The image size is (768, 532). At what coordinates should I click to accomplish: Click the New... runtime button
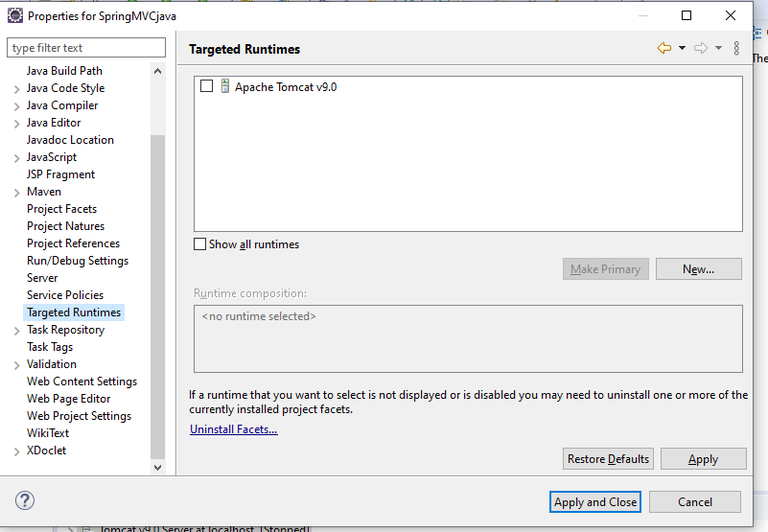[x=698, y=269]
